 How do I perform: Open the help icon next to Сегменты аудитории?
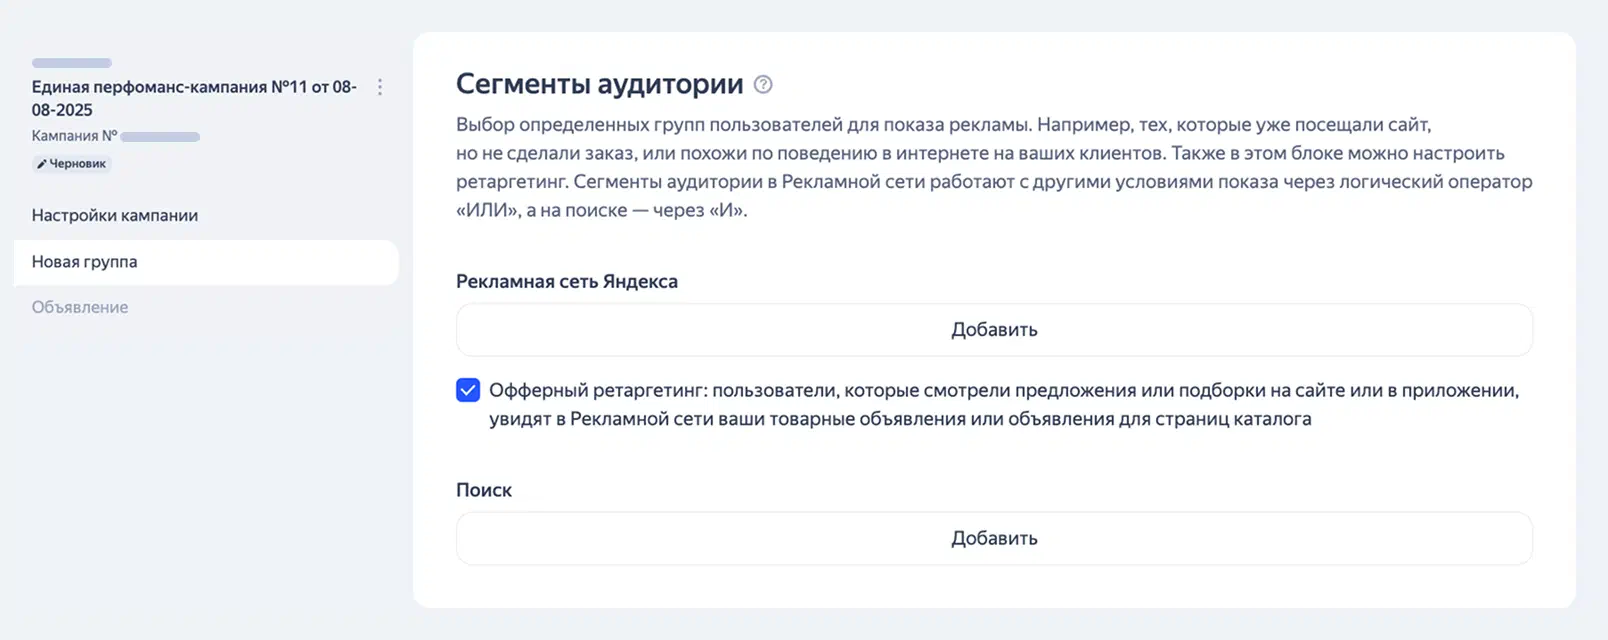point(763,85)
